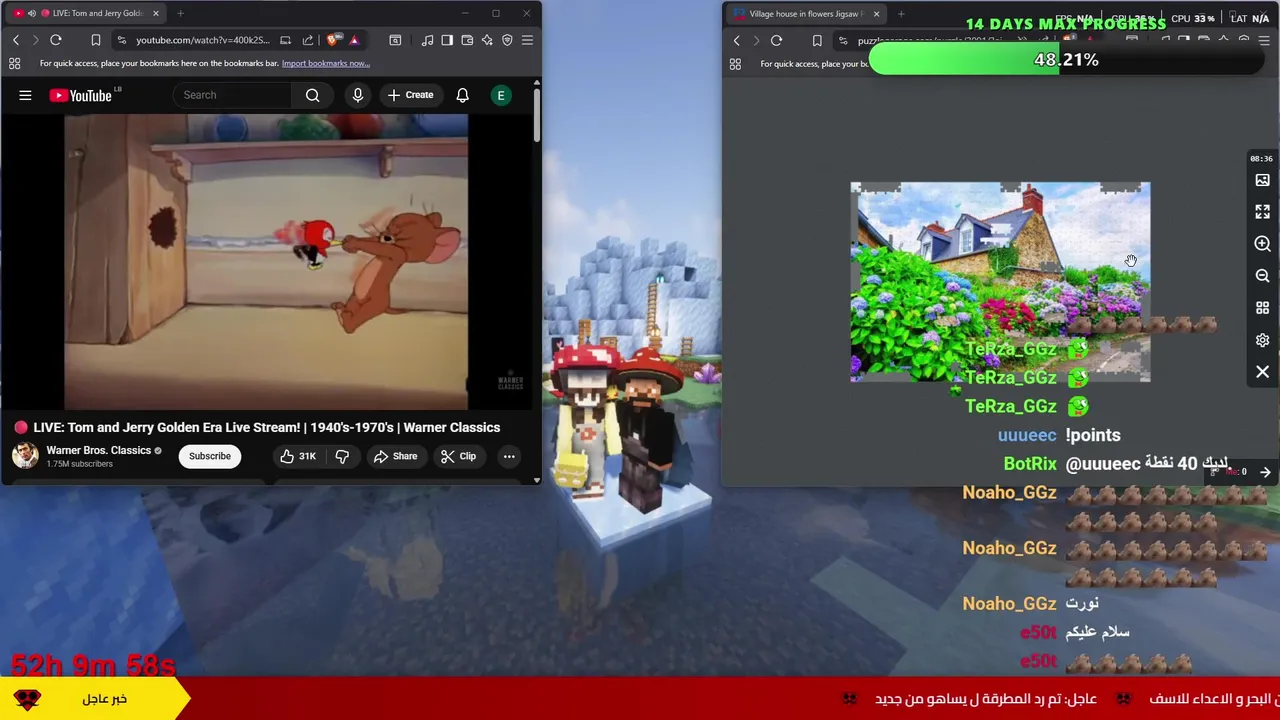Open Brave Rewards triangle icon
This screenshot has height=720, width=1280.
(x=354, y=40)
